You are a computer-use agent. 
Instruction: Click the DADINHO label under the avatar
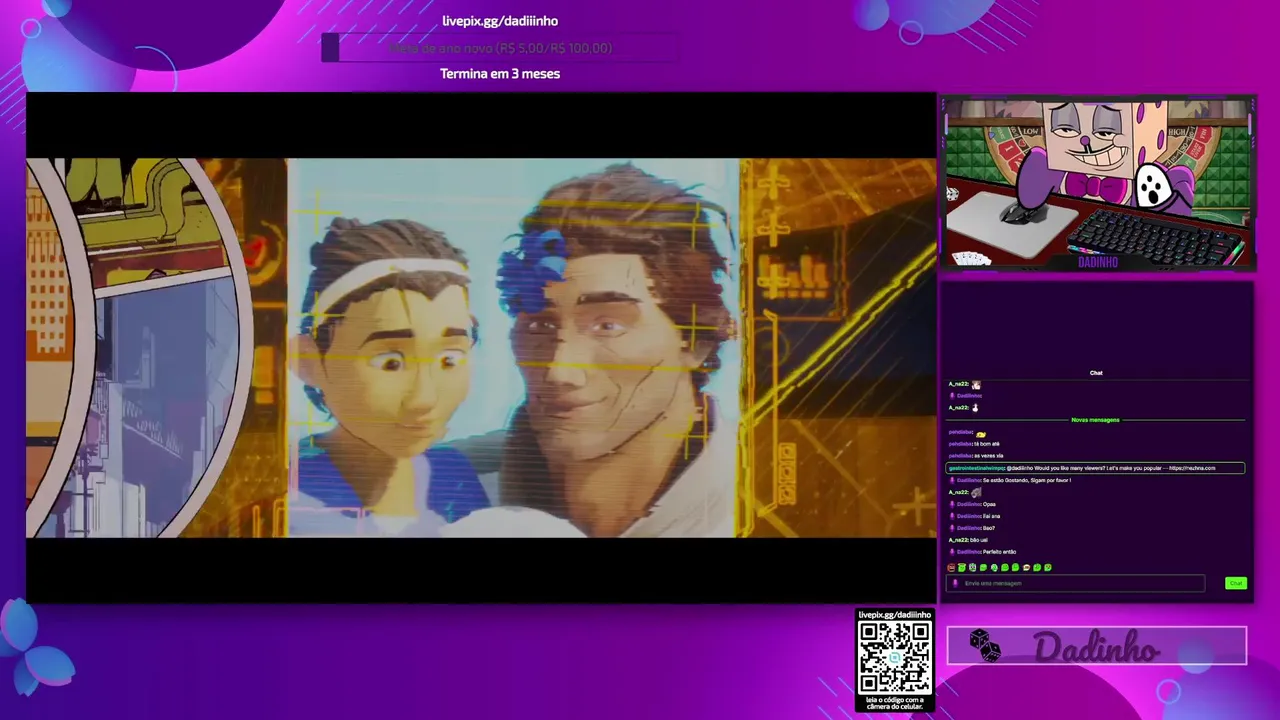(x=1097, y=262)
